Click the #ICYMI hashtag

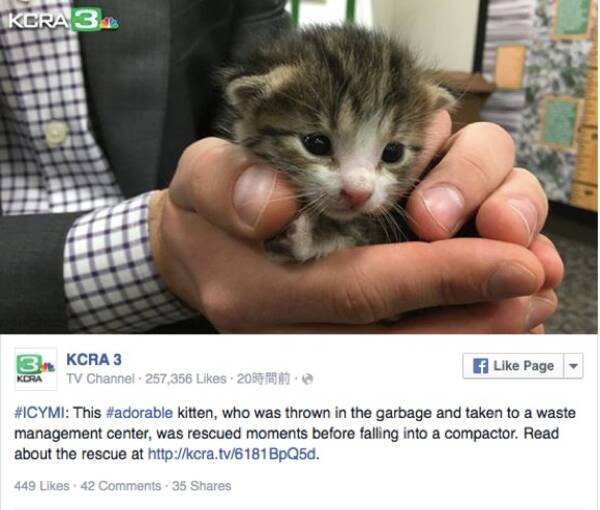click(39, 414)
